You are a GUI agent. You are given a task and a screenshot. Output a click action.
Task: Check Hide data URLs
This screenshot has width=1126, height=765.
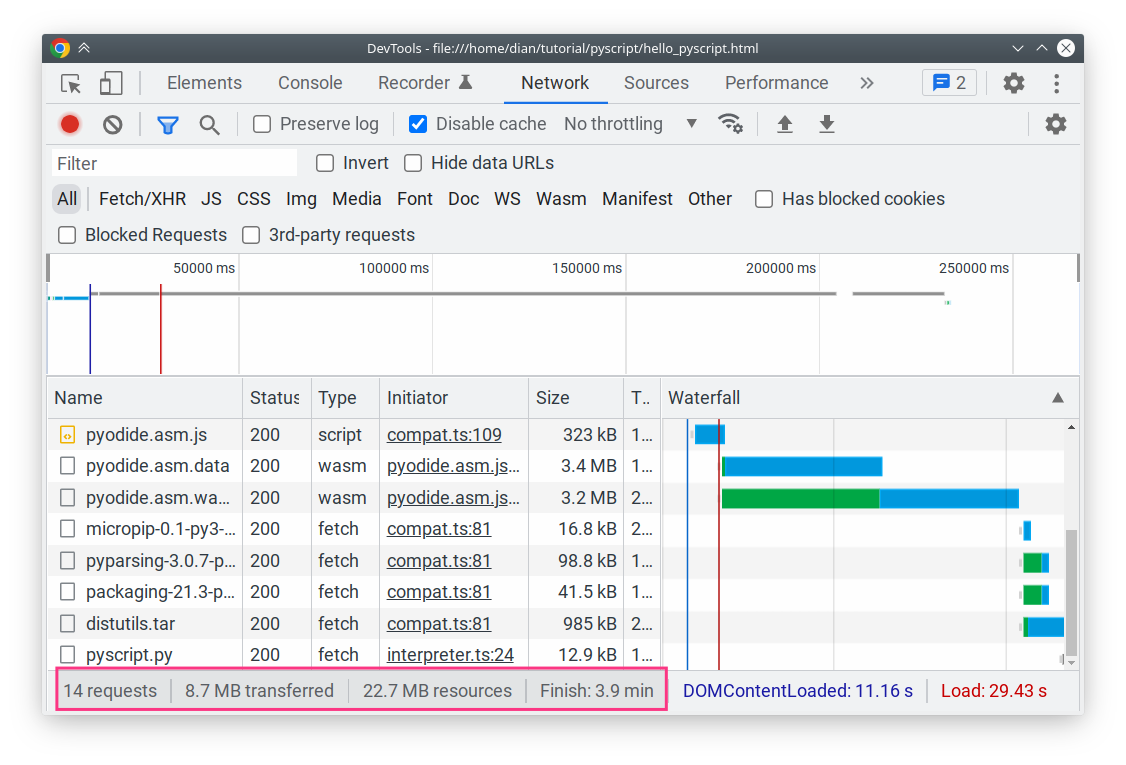[x=413, y=162]
